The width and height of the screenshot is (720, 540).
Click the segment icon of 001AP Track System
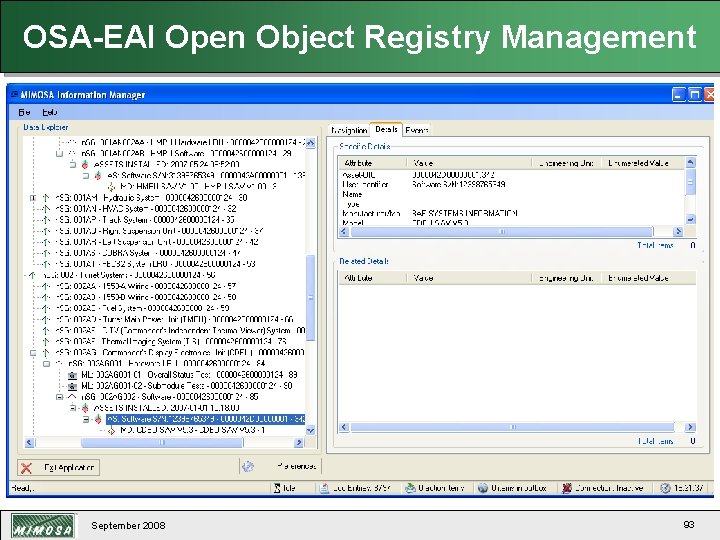pyautogui.click(x=45, y=220)
